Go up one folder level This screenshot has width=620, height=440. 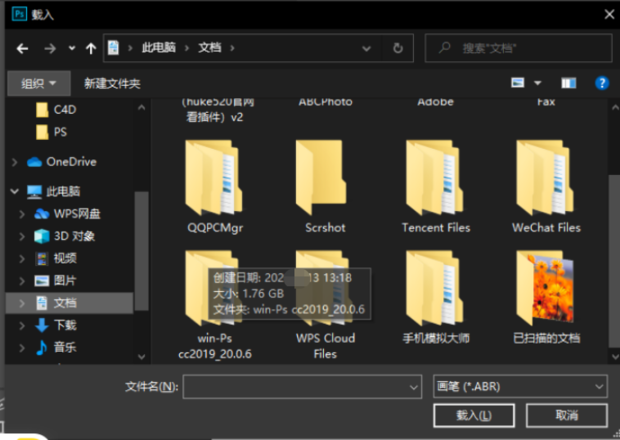91,48
